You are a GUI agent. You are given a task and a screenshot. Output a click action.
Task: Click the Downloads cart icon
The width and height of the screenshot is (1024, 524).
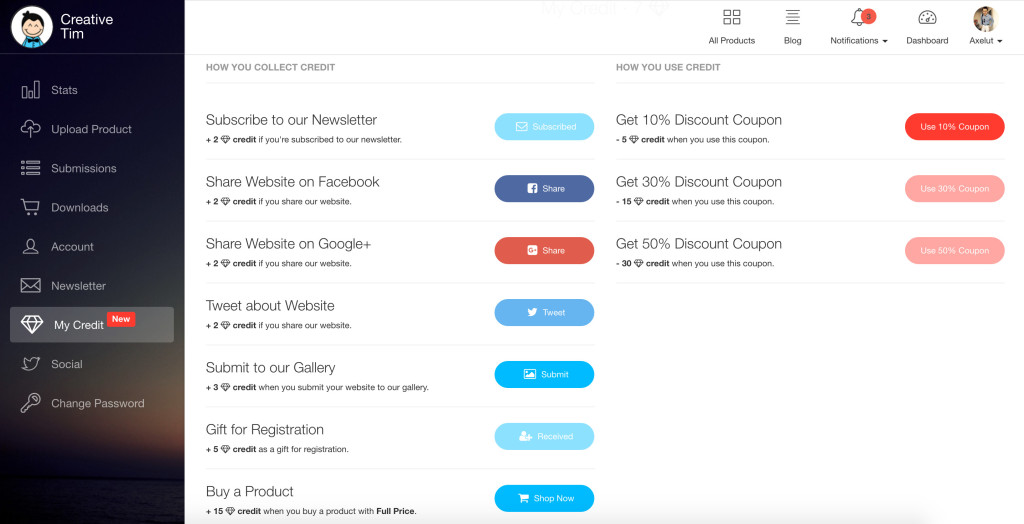point(31,207)
